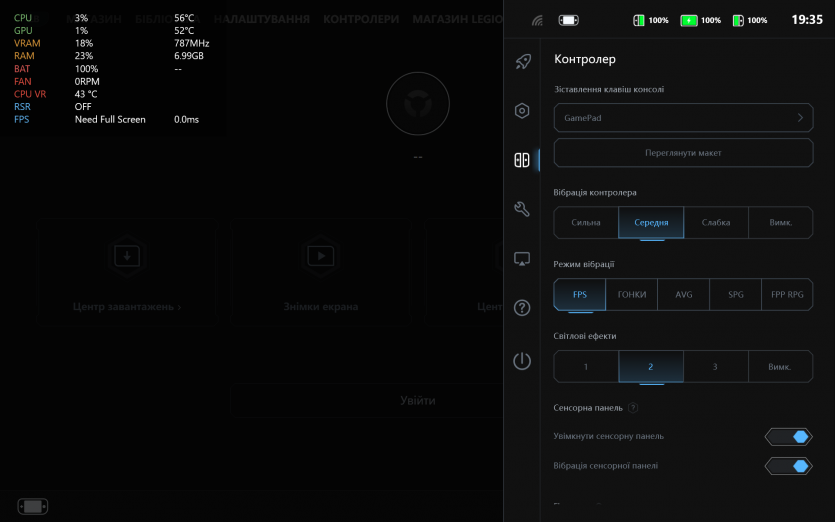Screen dimensions: 835x522
Task: Open the hexagon settings tab in sidebar
Action: pyautogui.click(x=522, y=111)
